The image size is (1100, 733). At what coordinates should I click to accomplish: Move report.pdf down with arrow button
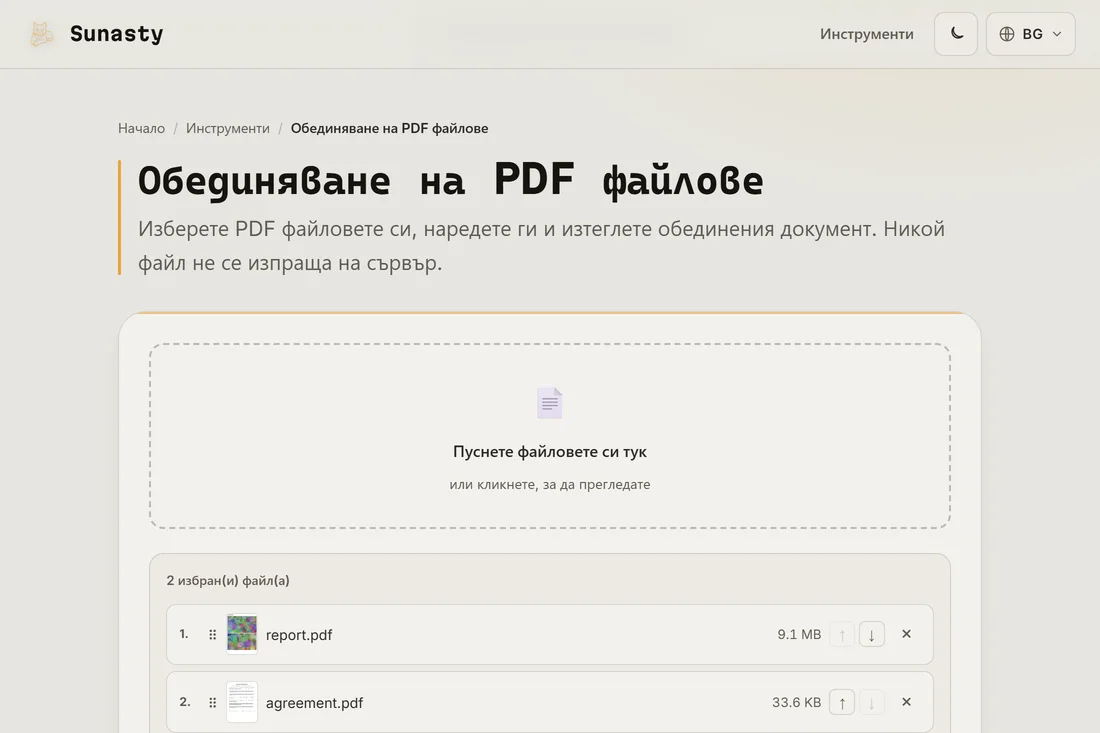(871, 635)
